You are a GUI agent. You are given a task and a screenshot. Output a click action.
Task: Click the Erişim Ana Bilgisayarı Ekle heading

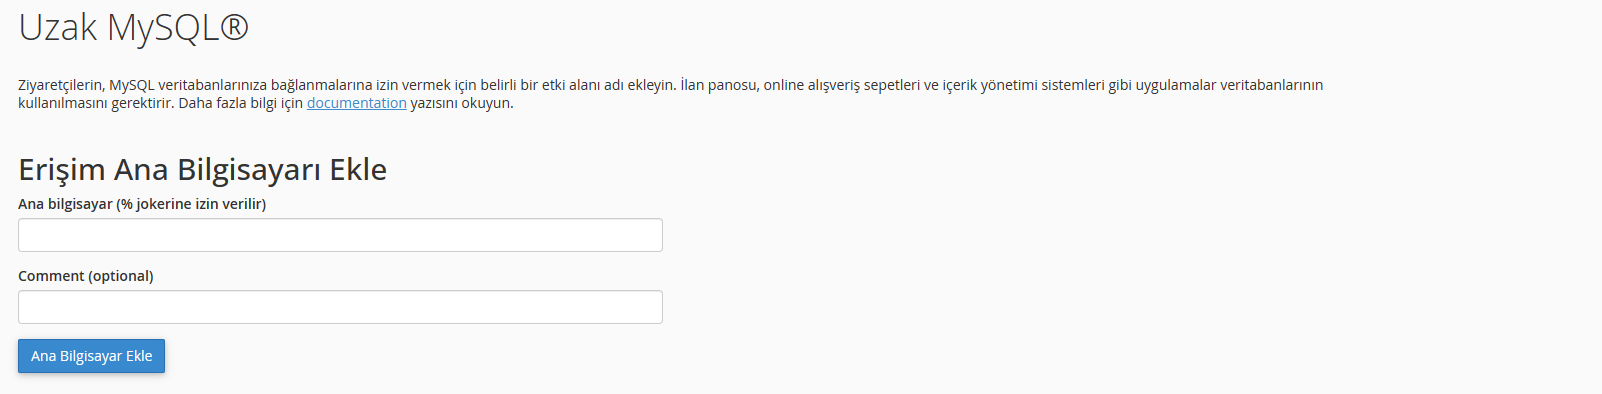point(202,169)
